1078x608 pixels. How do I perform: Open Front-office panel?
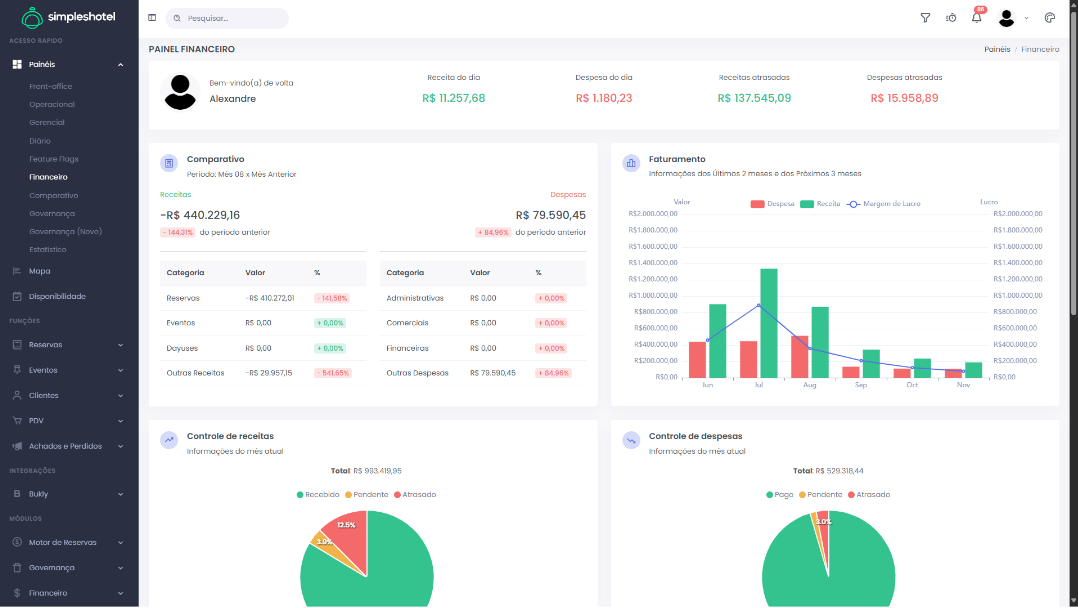pos(50,87)
